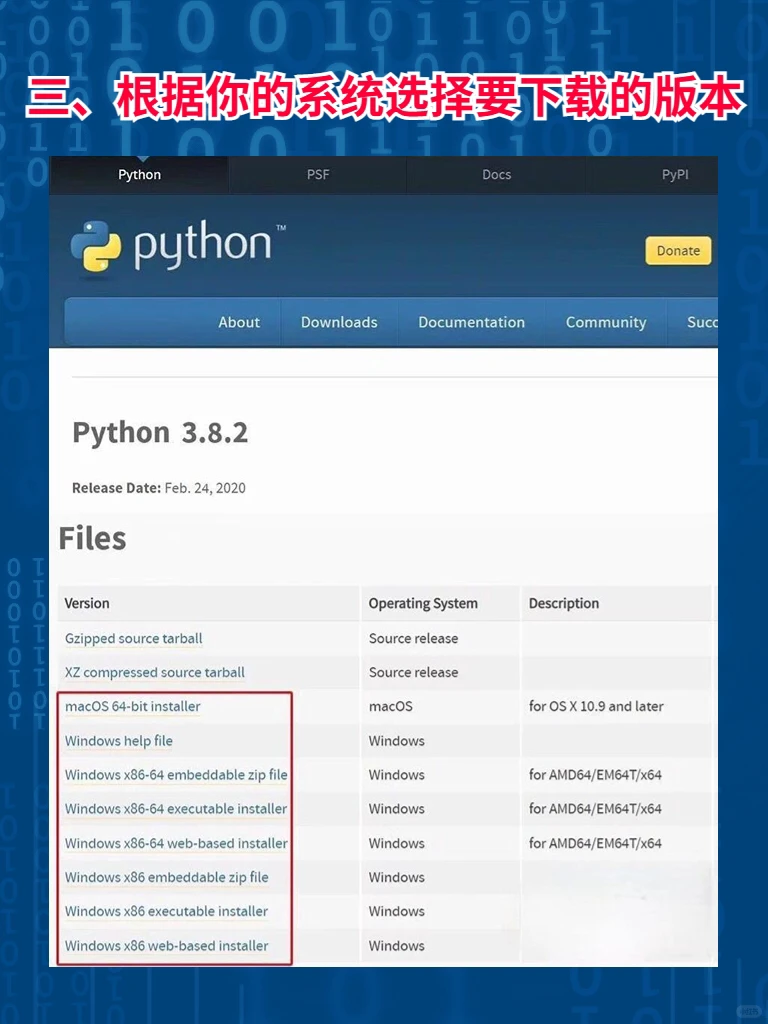
Task: Switch to the PSF tab
Action: coord(318,175)
